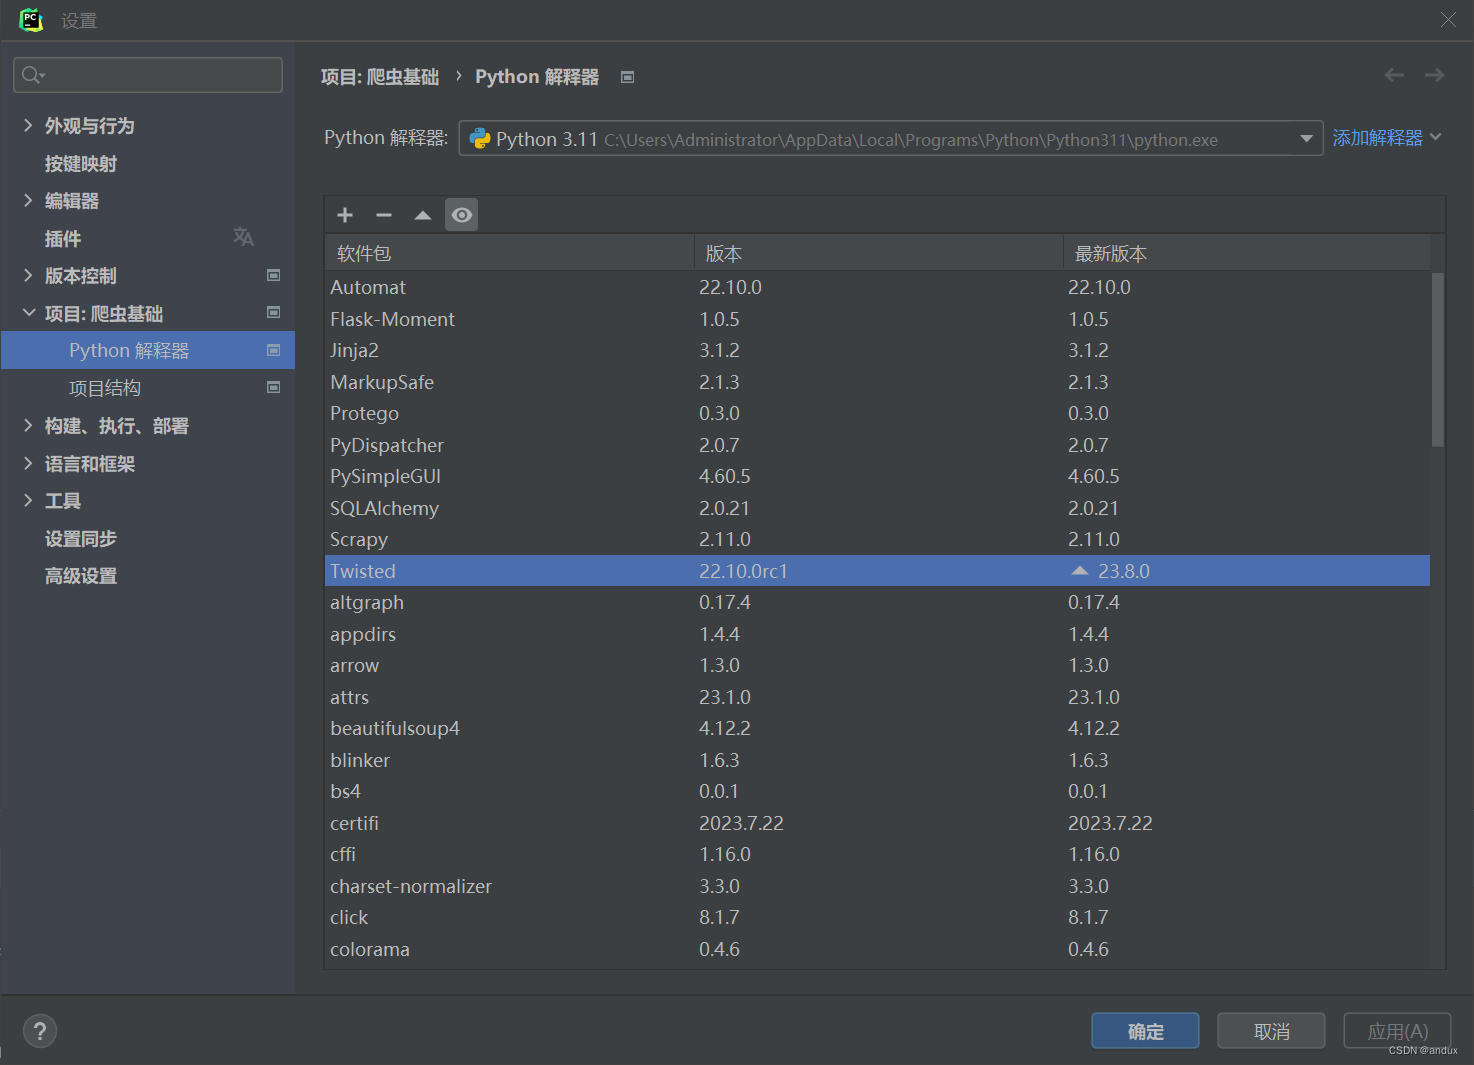Click into the settings search field
The height and width of the screenshot is (1065, 1474).
(x=148, y=75)
